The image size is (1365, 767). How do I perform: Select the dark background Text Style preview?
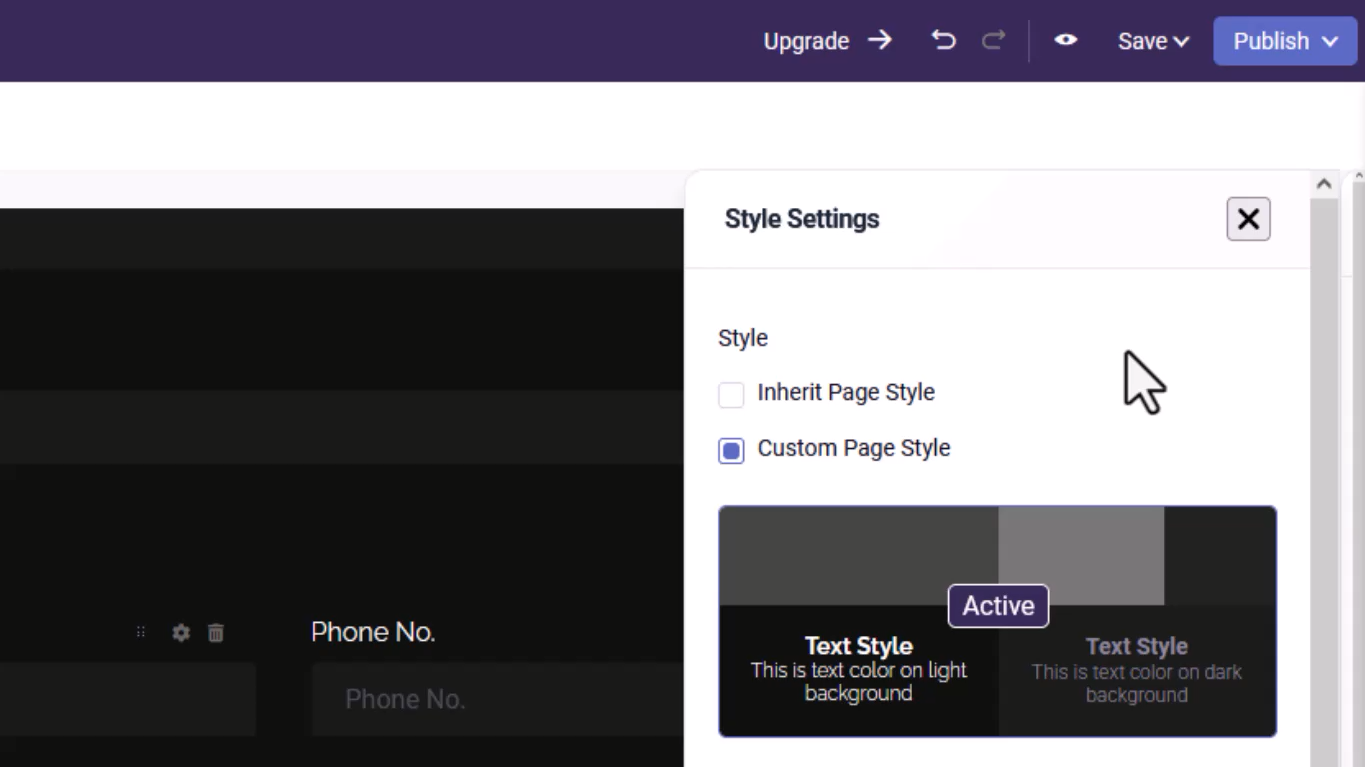[1137, 670]
